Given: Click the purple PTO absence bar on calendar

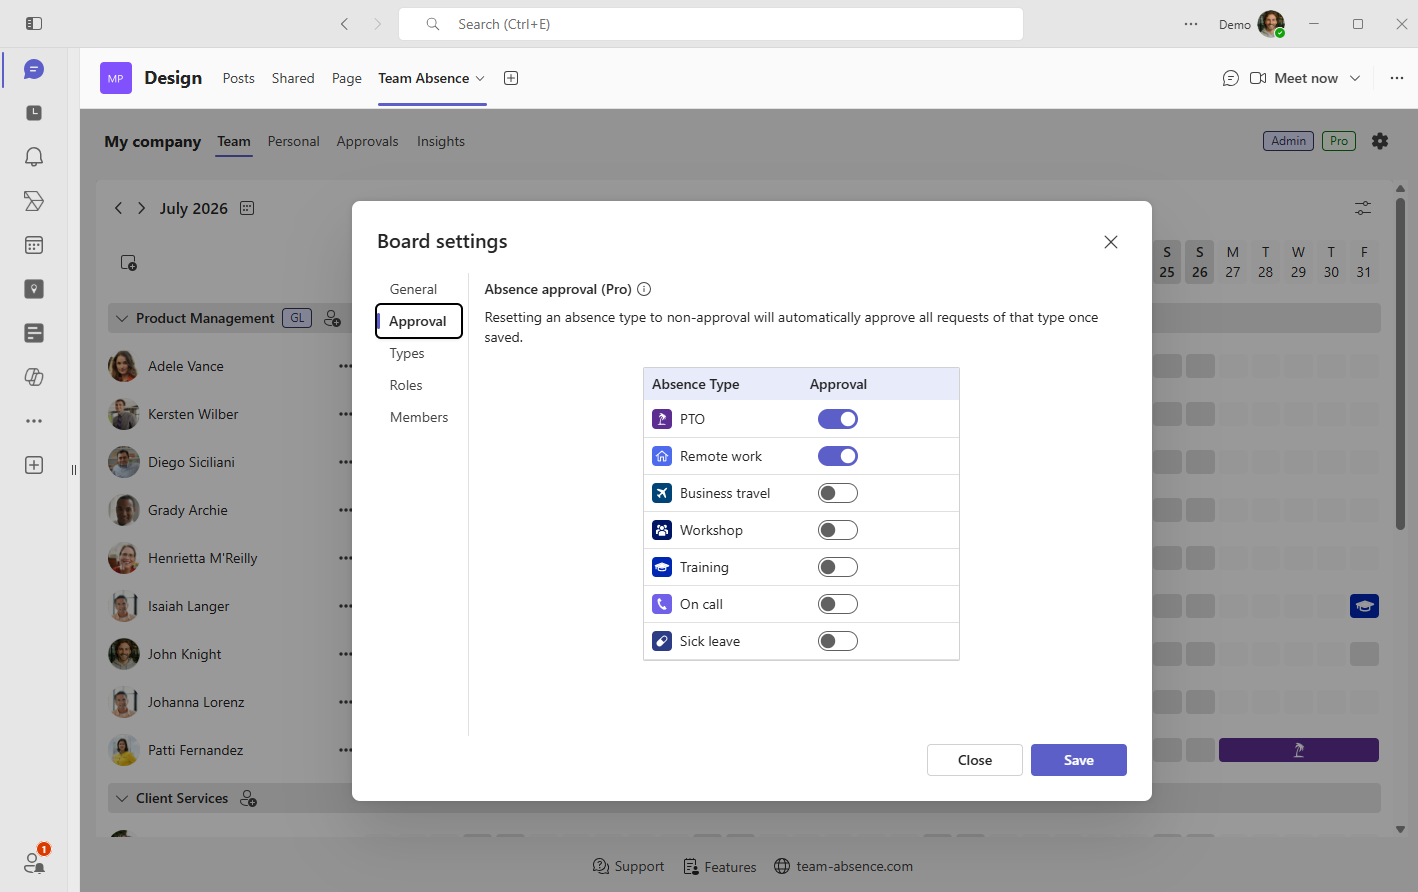Looking at the screenshot, I should (1299, 750).
